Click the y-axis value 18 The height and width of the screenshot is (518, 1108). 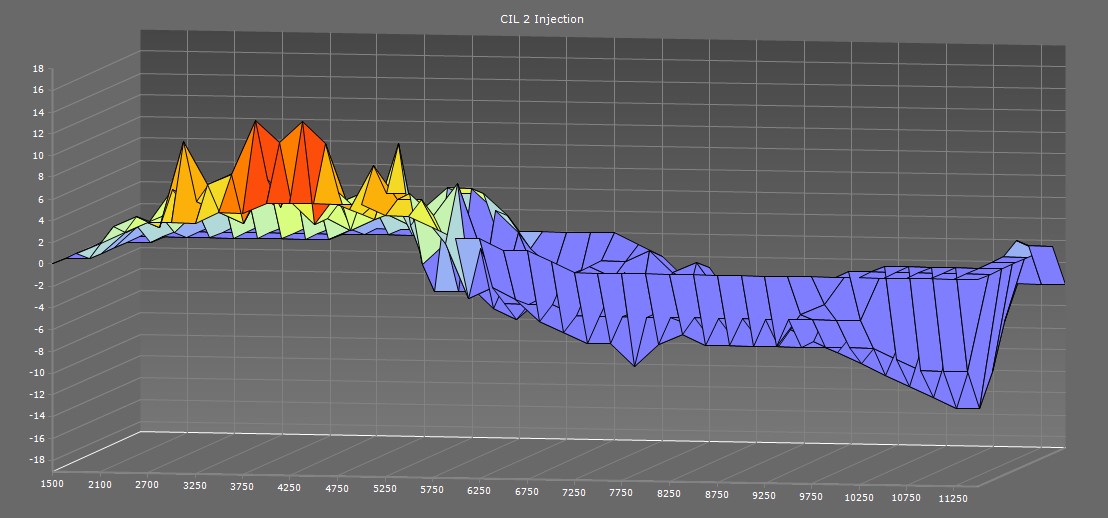[x=38, y=69]
